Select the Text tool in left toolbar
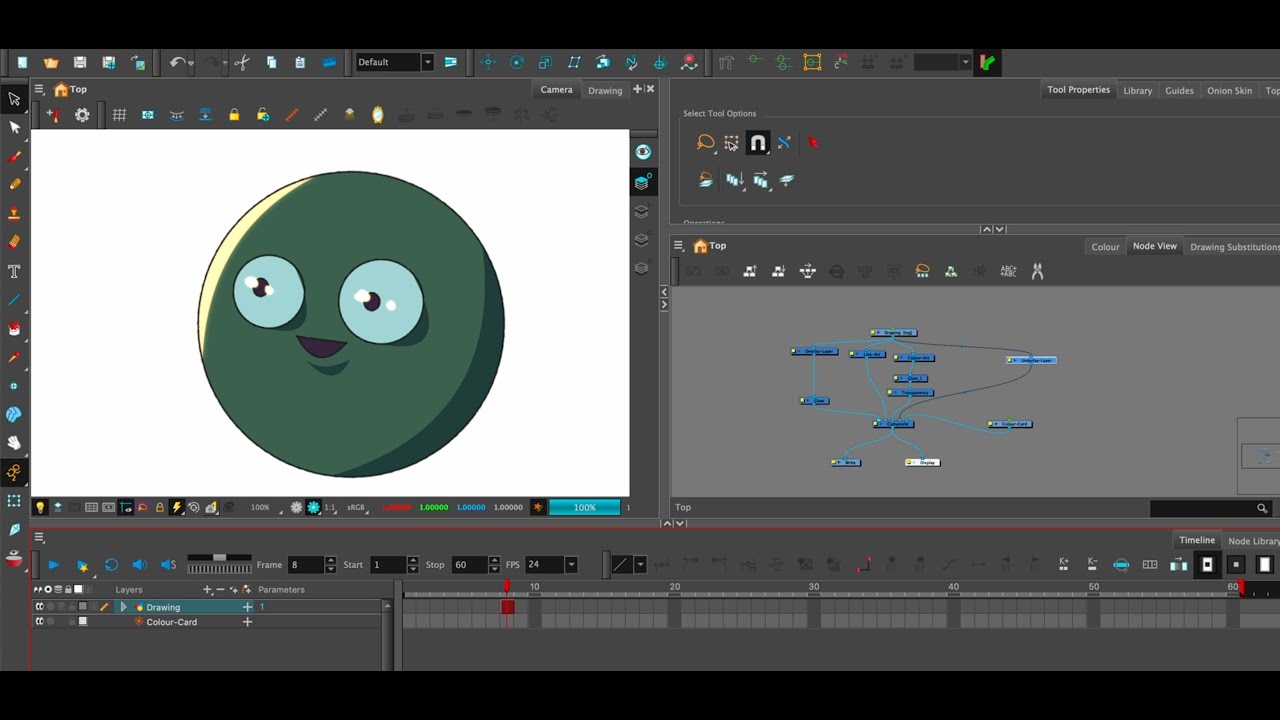This screenshot has height=720, width=1280. click(14, 271)
